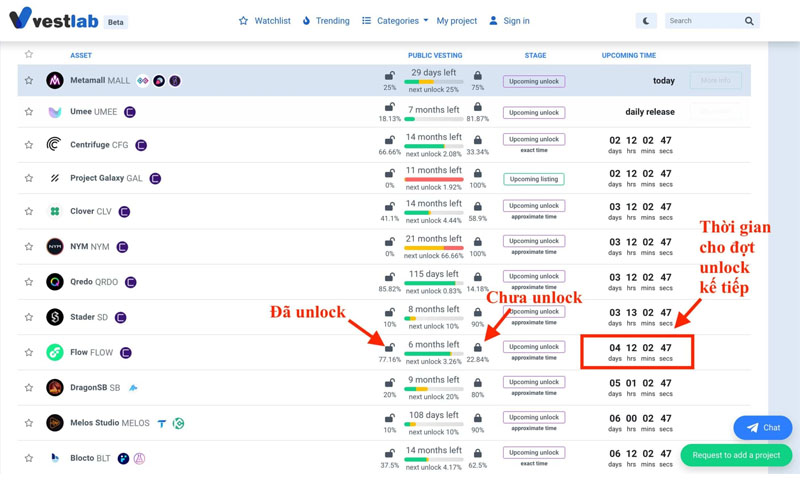This screenshot has width=800, height=480.
Task: Click "today" in the Metamall row
Action: [663, 81]
